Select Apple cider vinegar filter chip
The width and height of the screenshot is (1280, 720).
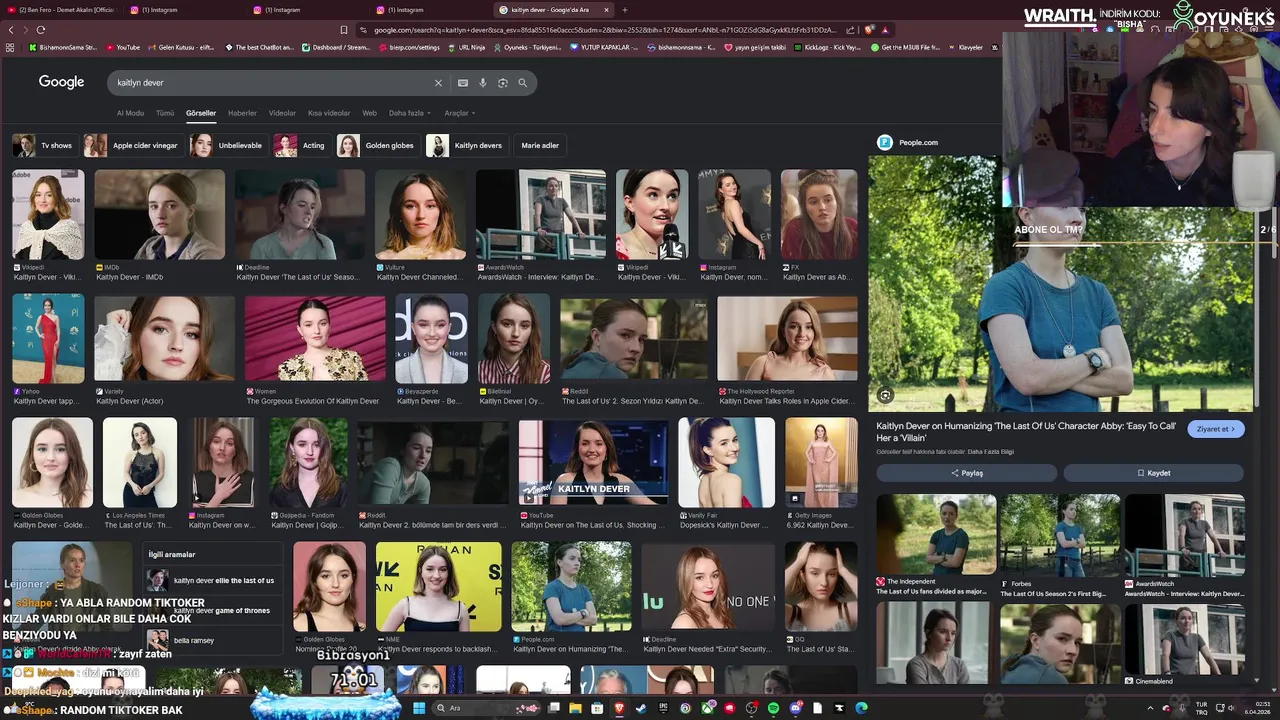tap(132, 145)
